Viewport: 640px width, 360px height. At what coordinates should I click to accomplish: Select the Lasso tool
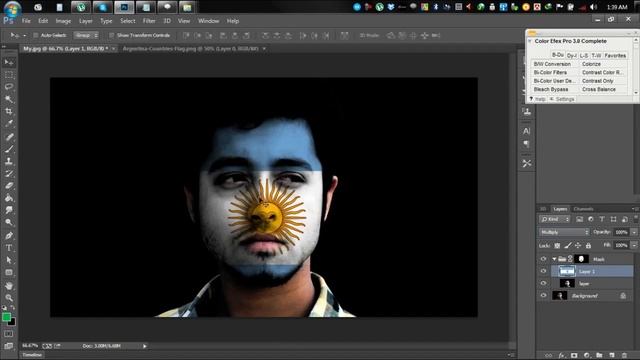9,87
